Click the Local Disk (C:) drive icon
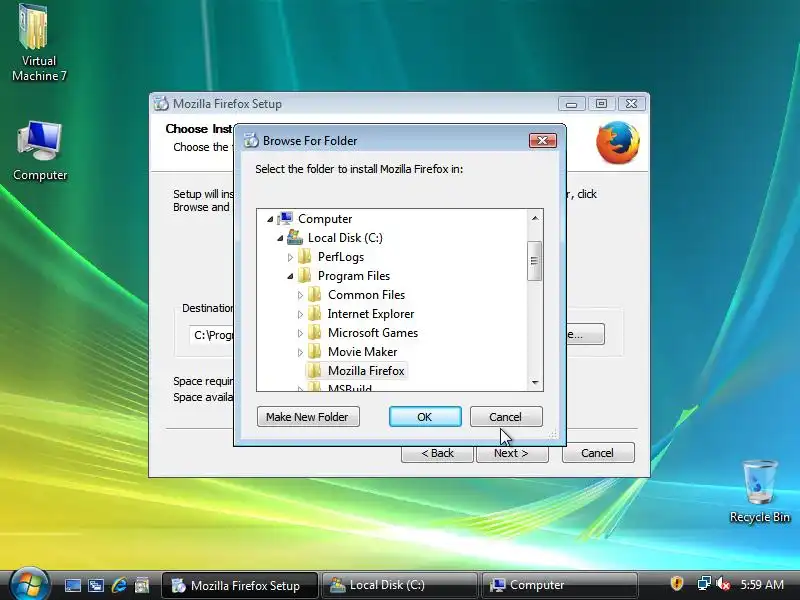The width and height of the screenshot is (800, 600). 295,237
